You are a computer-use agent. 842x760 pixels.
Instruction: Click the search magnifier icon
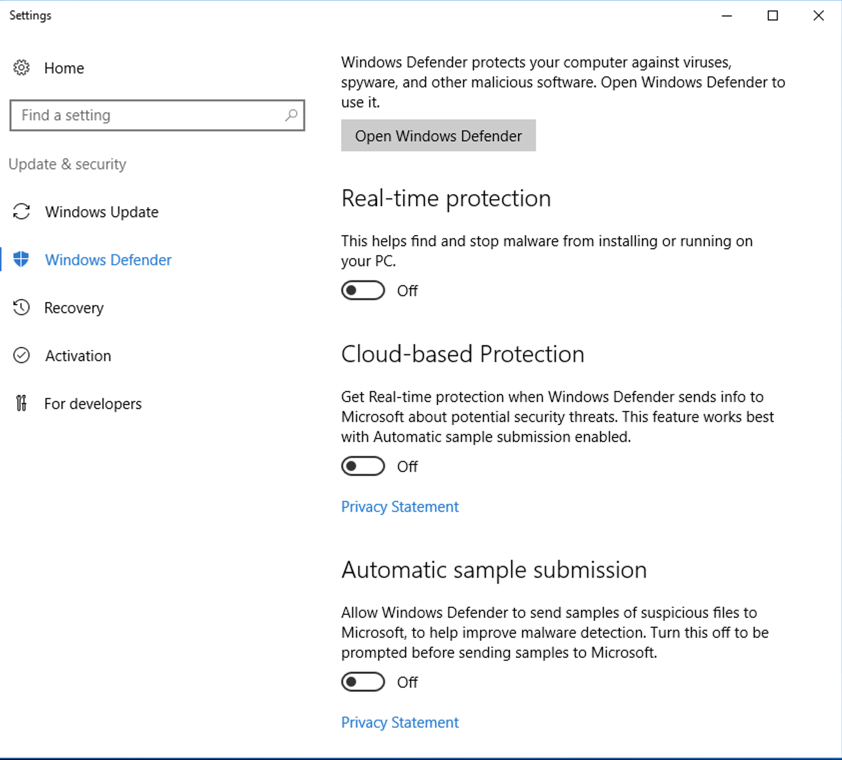click(x=291, y=115)
